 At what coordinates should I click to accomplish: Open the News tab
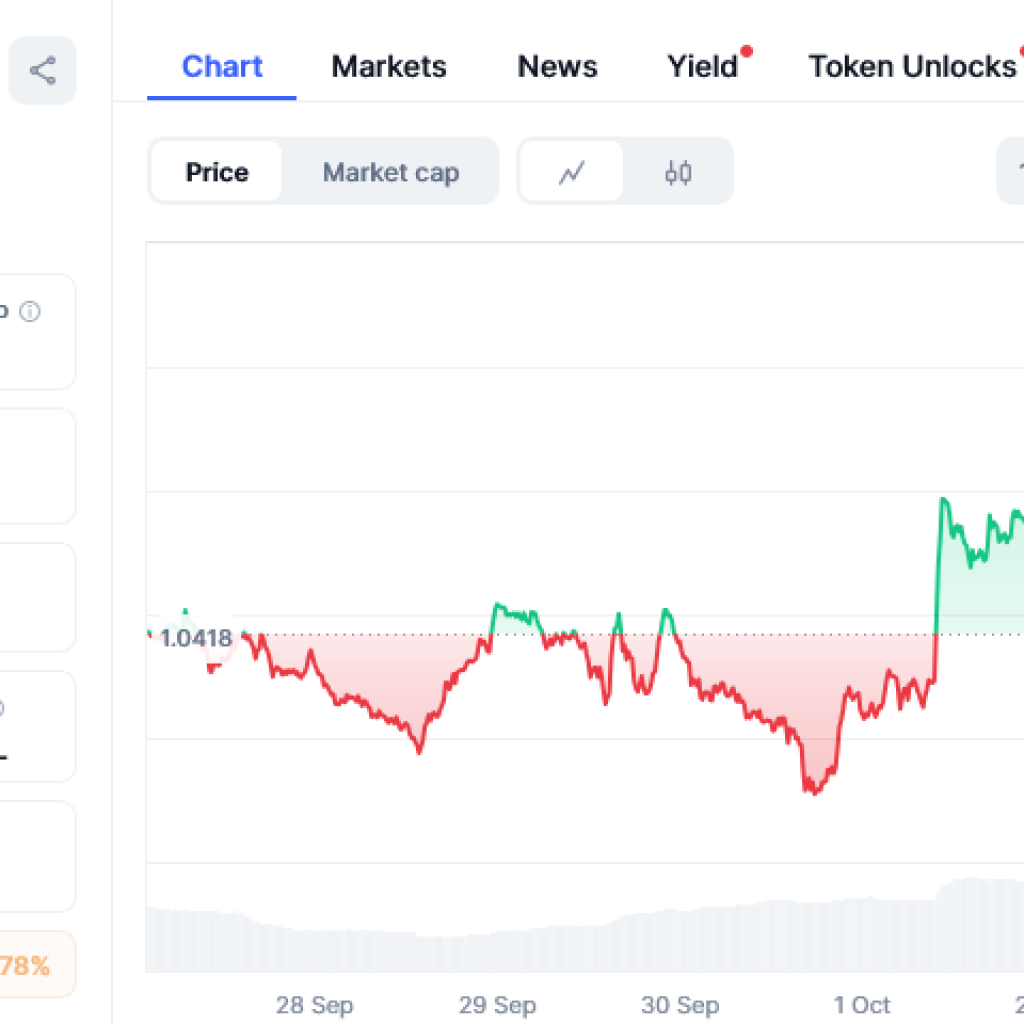(557, 67)
